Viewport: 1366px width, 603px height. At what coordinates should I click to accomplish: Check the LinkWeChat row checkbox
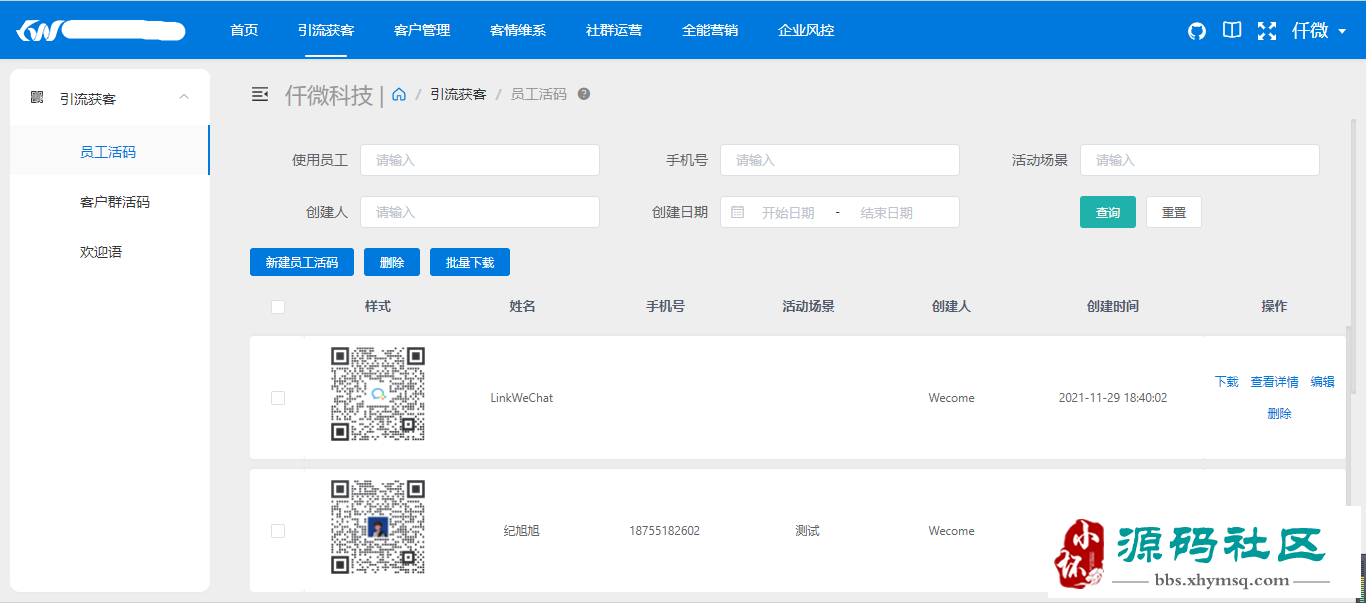click(x=278, y=398)
